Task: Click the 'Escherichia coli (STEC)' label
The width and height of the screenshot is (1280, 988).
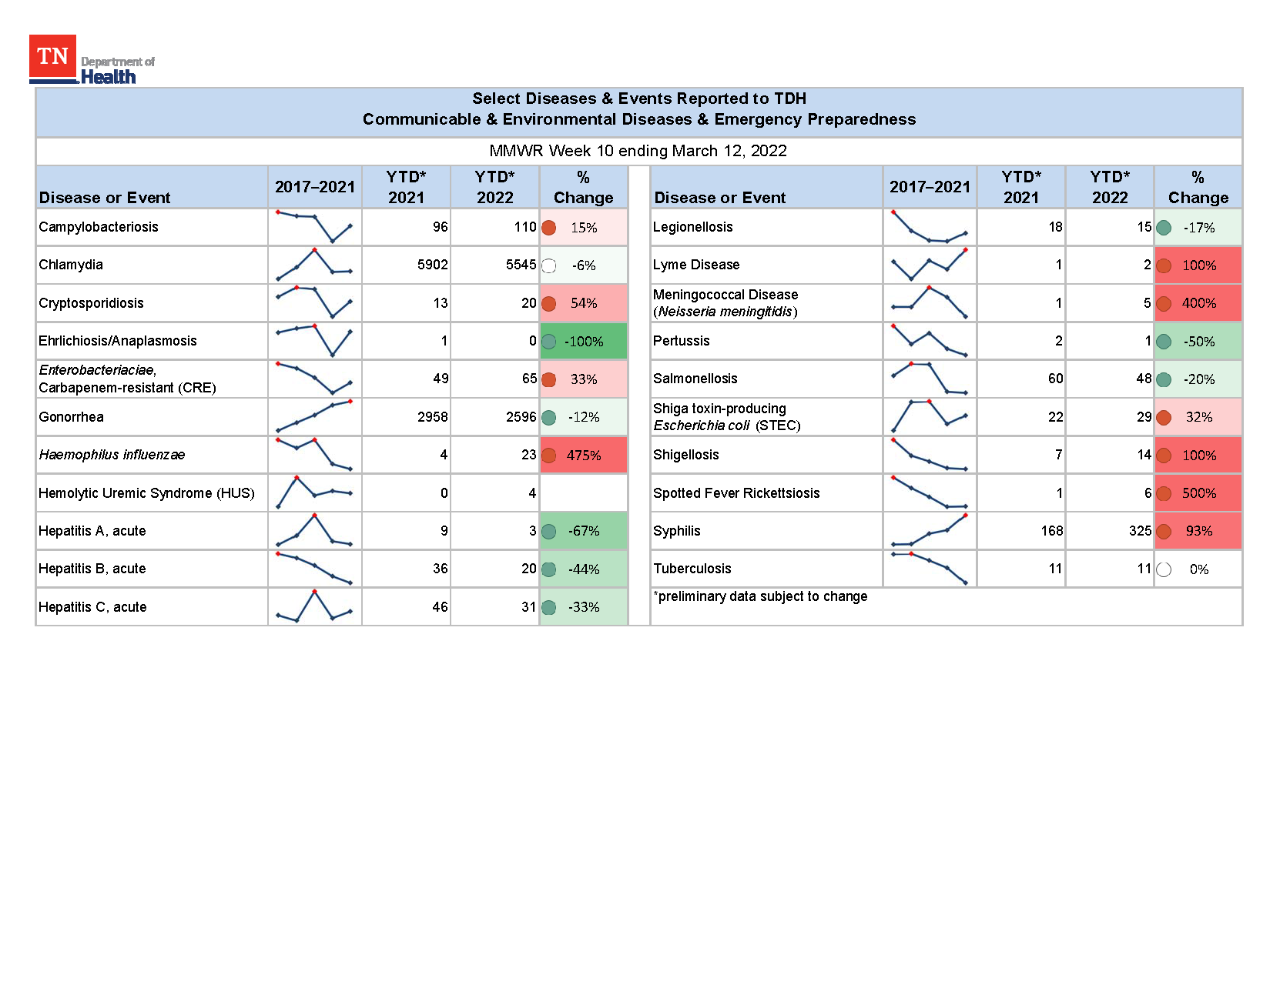Action: click(727, 426)
